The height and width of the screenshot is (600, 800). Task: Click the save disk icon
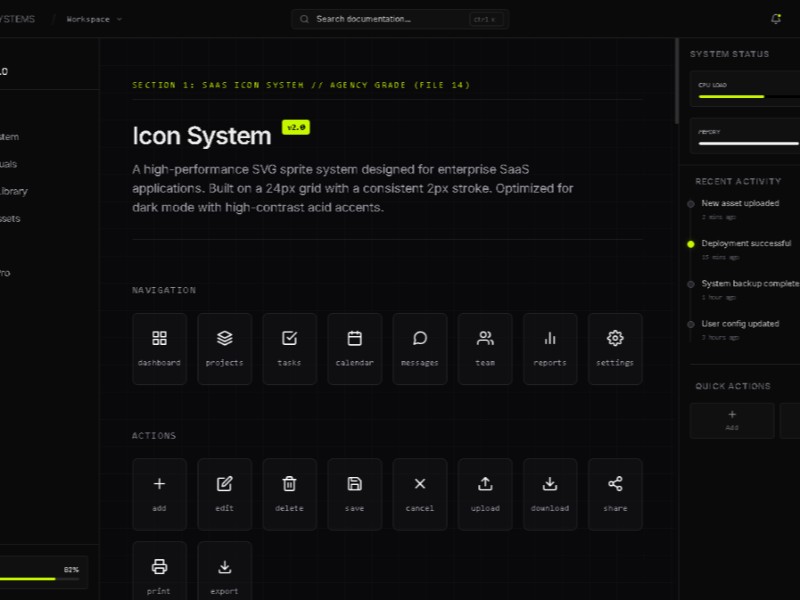354,493
